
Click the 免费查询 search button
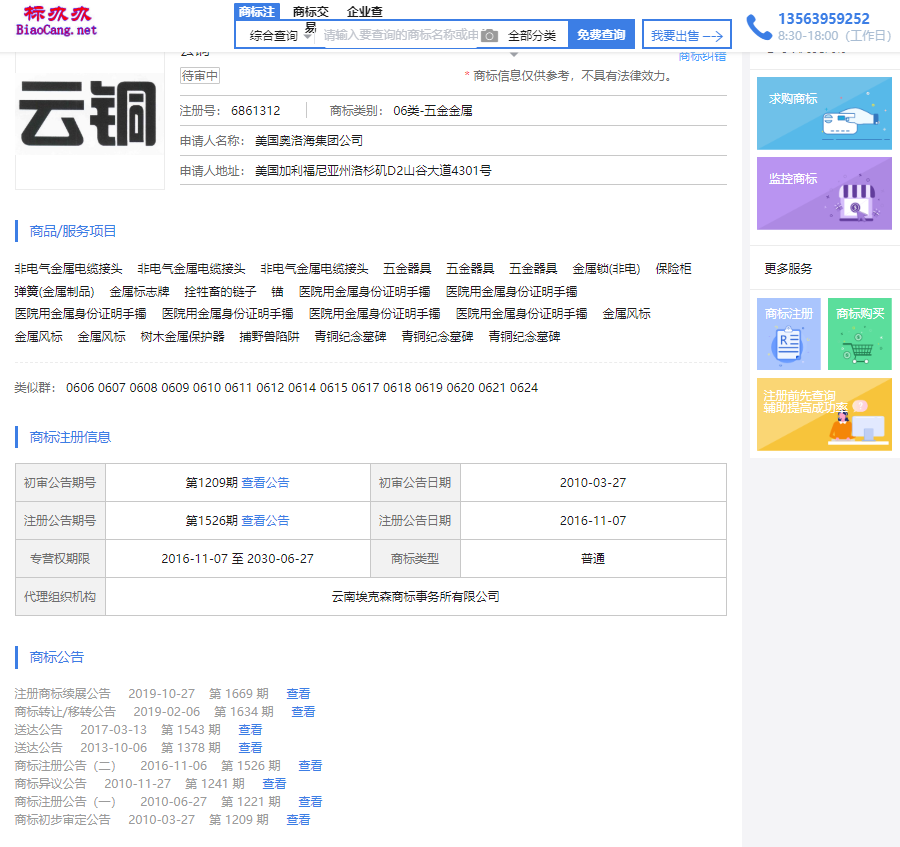coord(601,34)
